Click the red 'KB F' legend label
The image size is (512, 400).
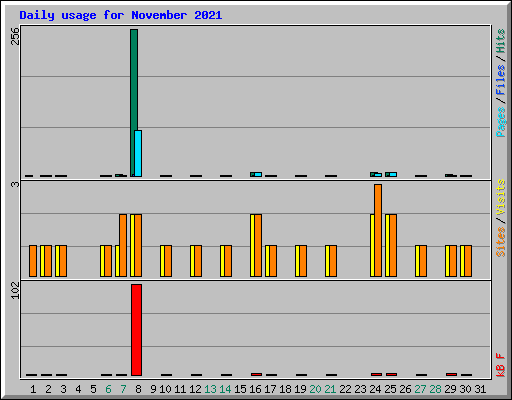pyautogui.click(x=500, y=365)
